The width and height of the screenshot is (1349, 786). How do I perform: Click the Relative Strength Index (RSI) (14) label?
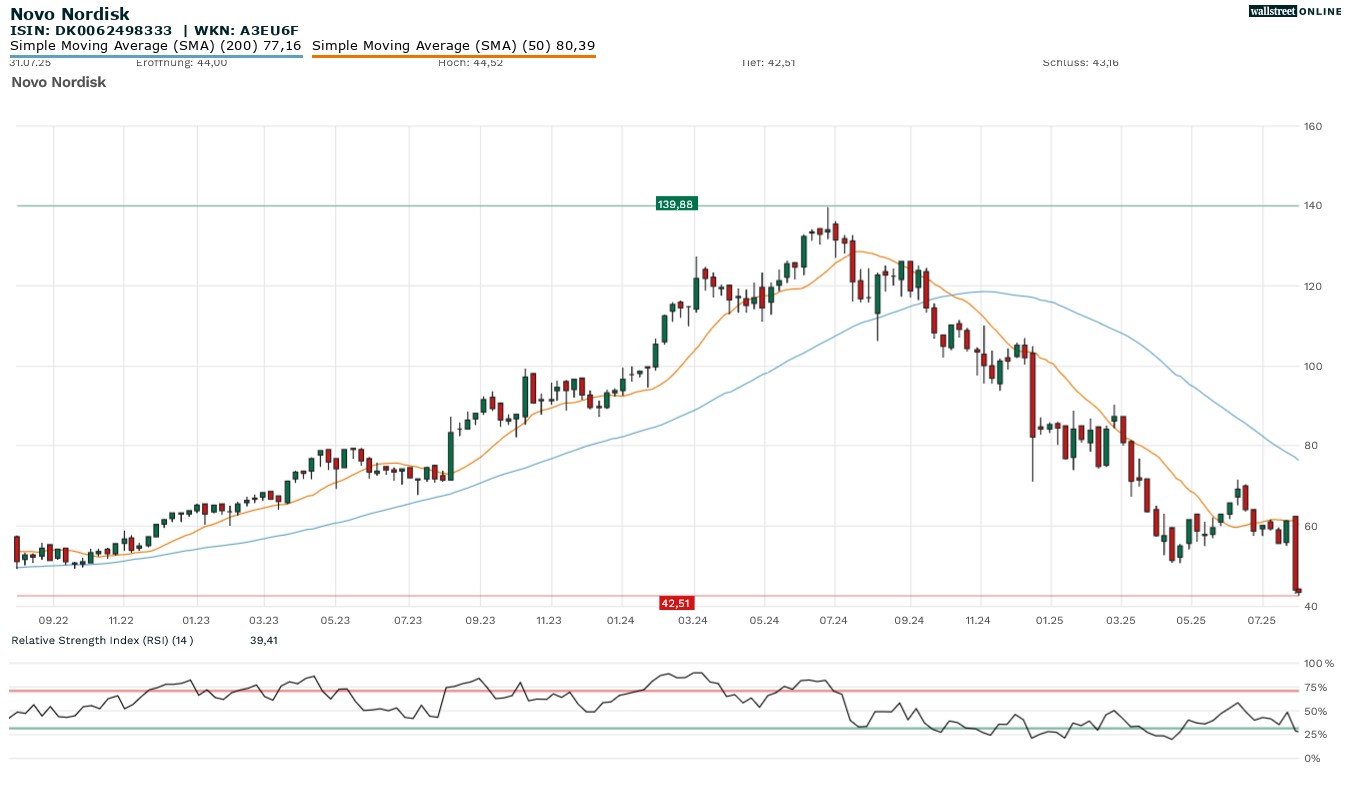[102, 640]
